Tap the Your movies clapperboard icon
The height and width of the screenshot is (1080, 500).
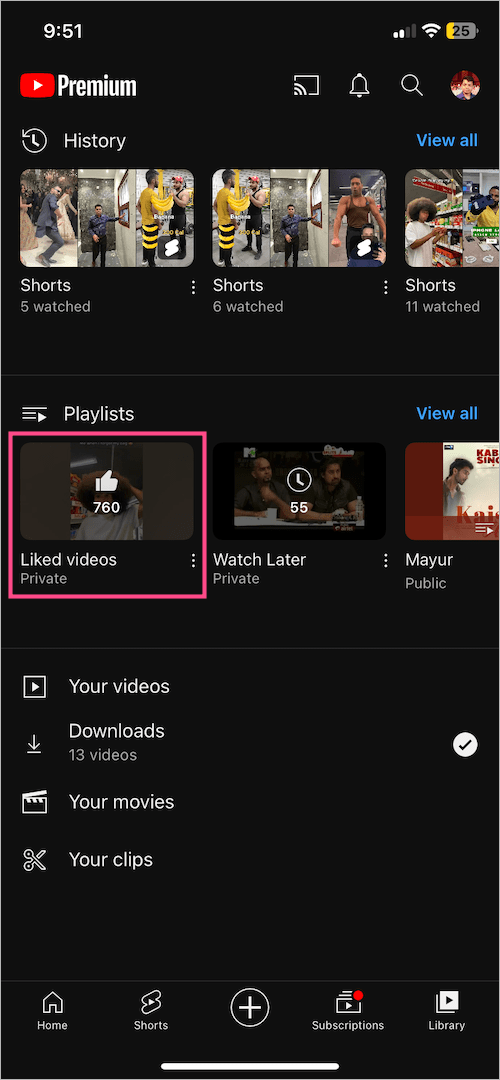tap(34, 802)
